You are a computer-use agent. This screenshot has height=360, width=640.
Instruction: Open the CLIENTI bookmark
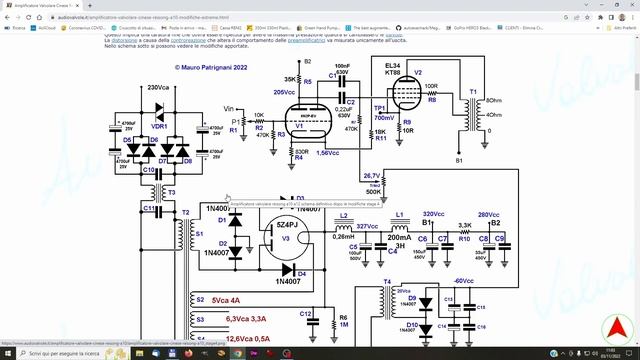pos(520,28)
